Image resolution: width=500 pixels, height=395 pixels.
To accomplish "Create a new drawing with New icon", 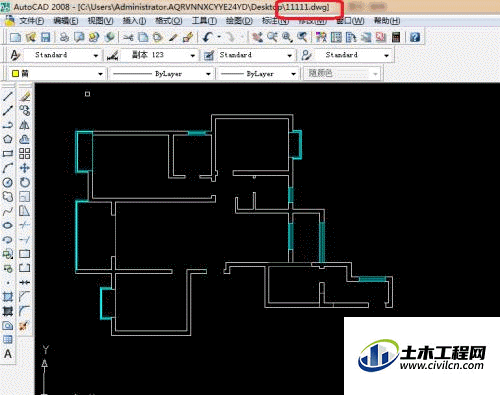I will (x=16, y=37).
